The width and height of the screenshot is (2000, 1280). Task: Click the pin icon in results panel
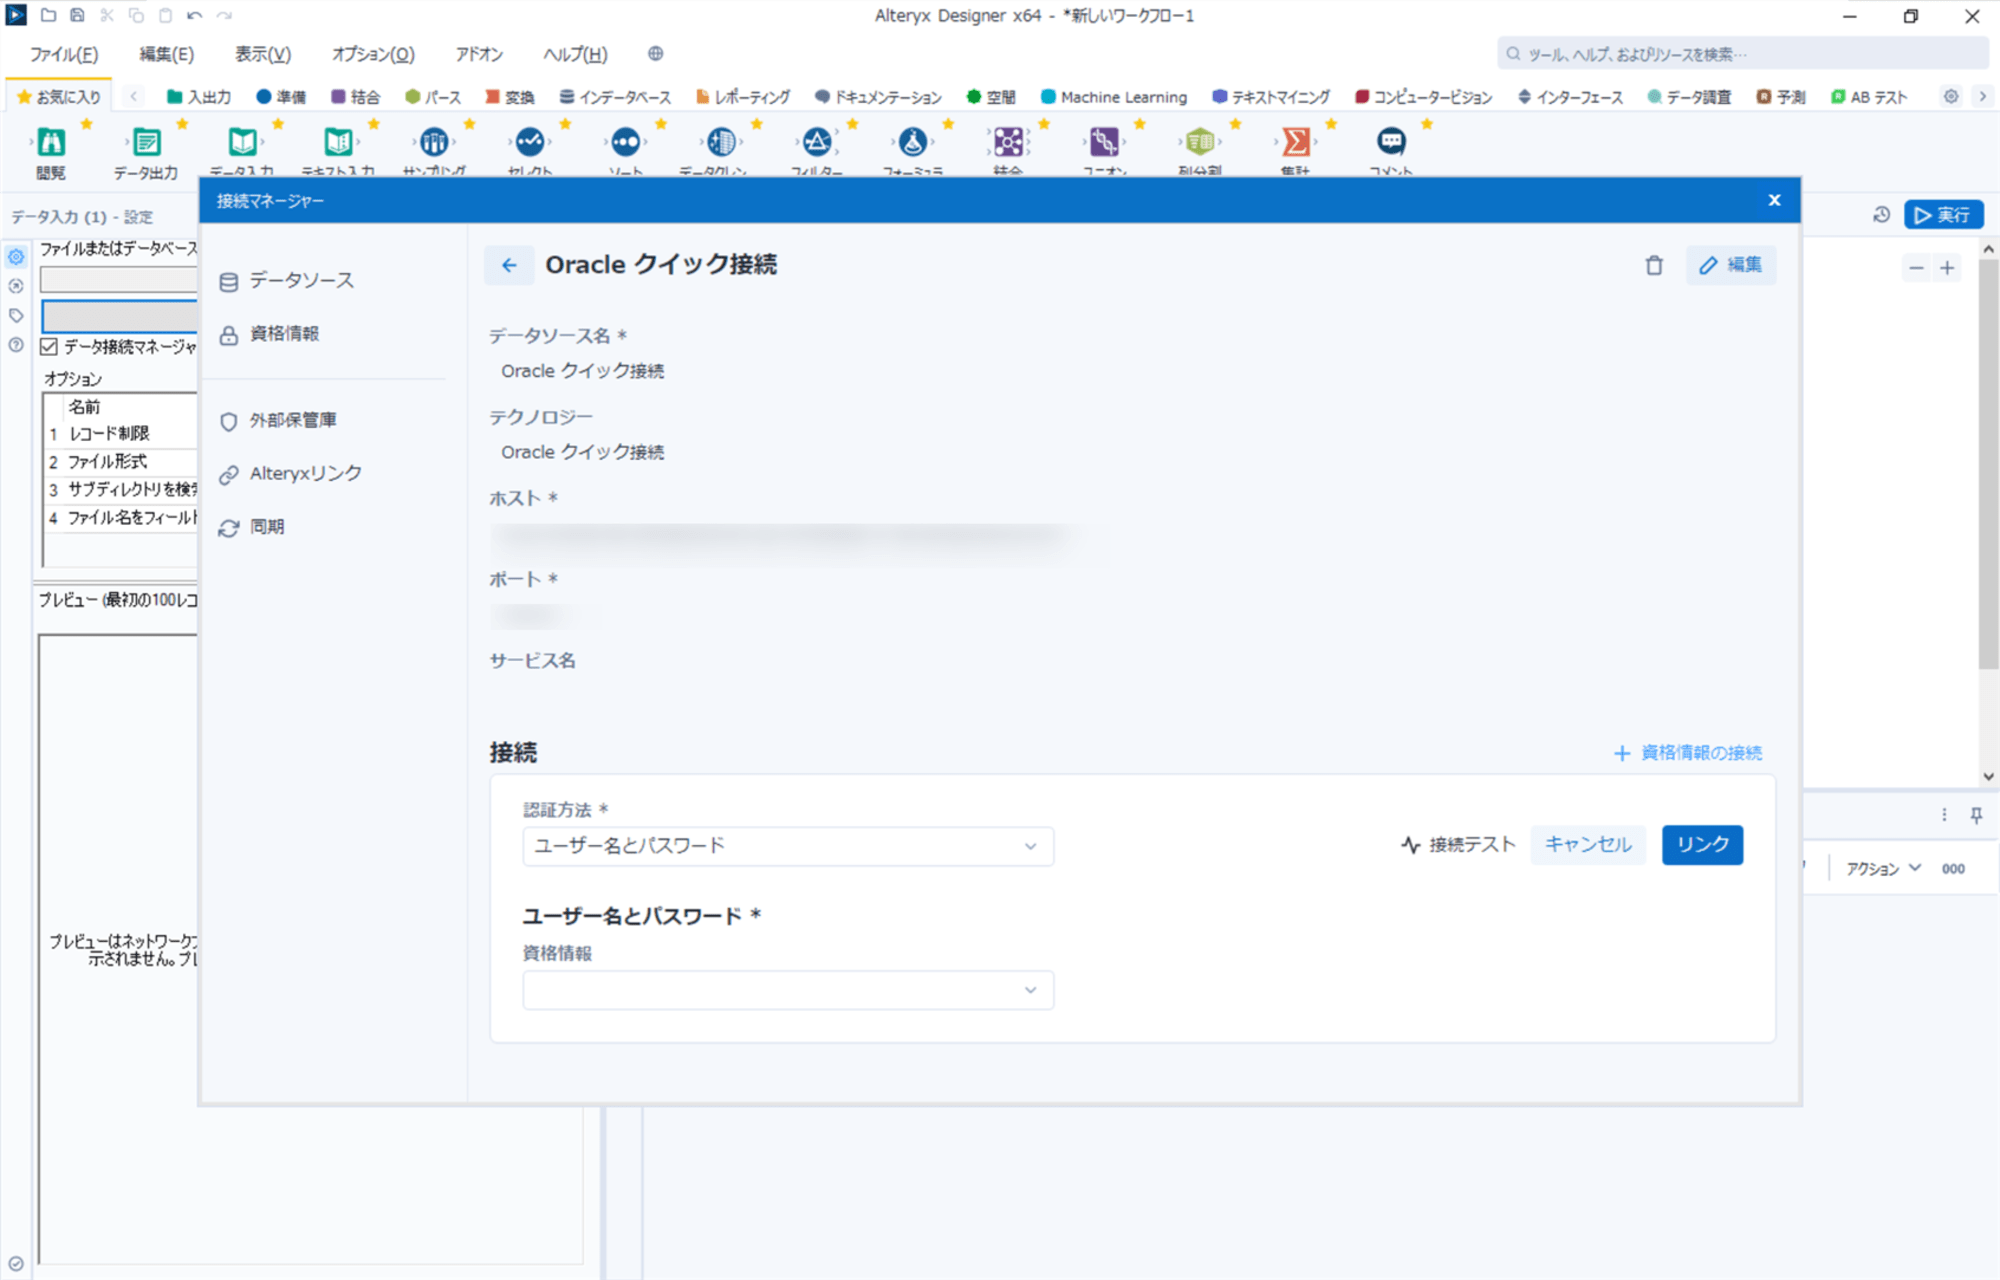1977,815
